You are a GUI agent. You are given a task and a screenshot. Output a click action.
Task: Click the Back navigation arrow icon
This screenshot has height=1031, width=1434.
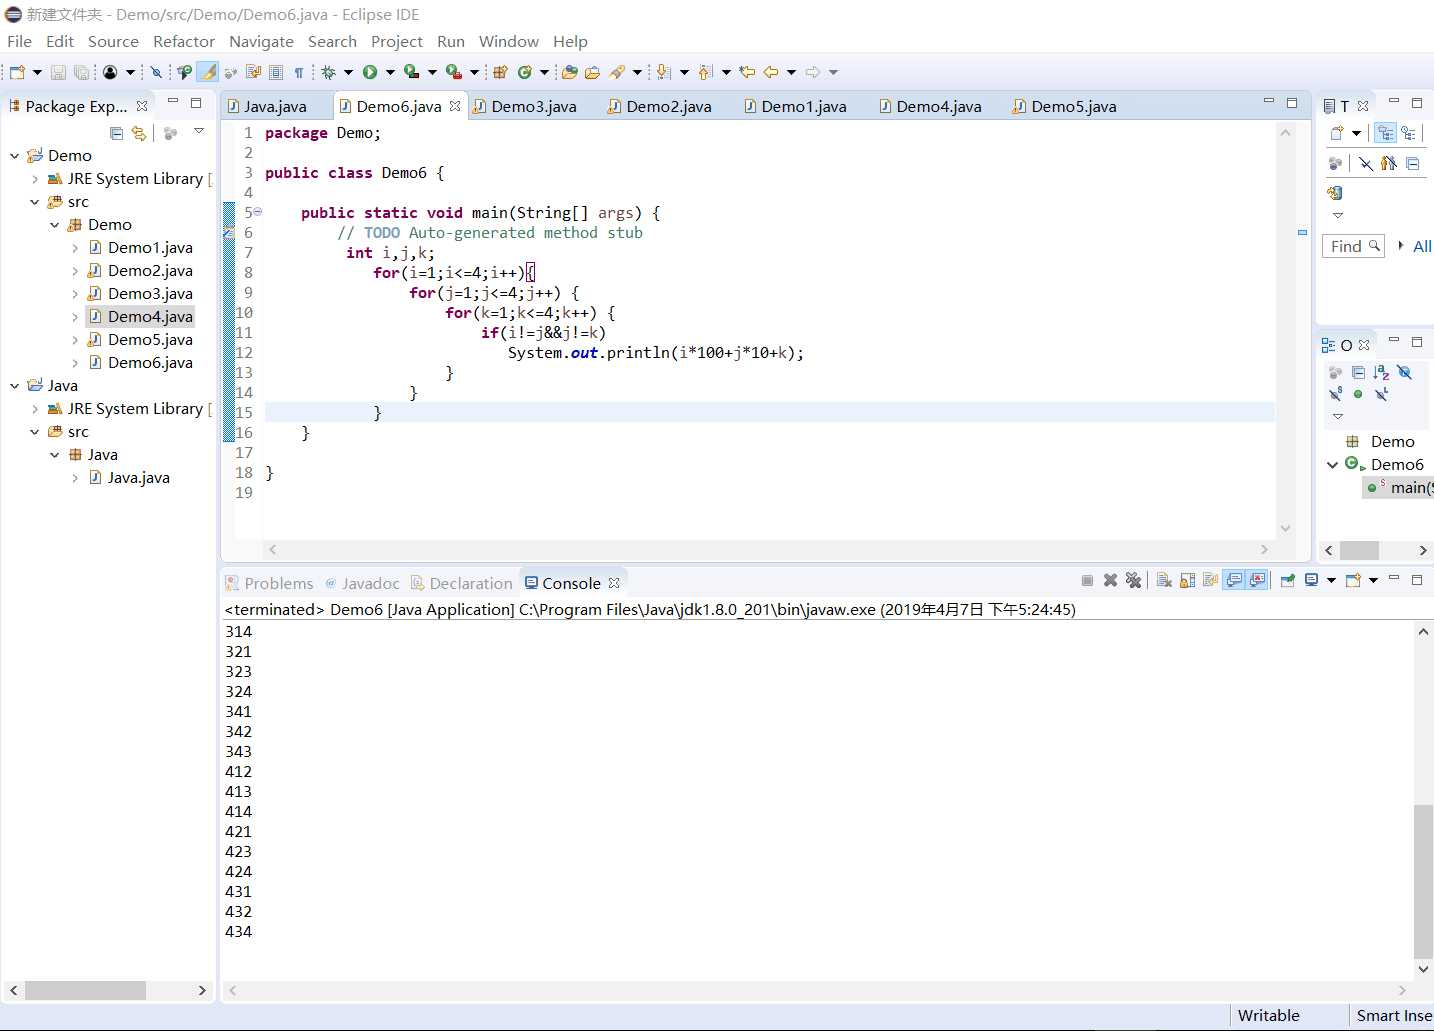(x=771, y=72)
